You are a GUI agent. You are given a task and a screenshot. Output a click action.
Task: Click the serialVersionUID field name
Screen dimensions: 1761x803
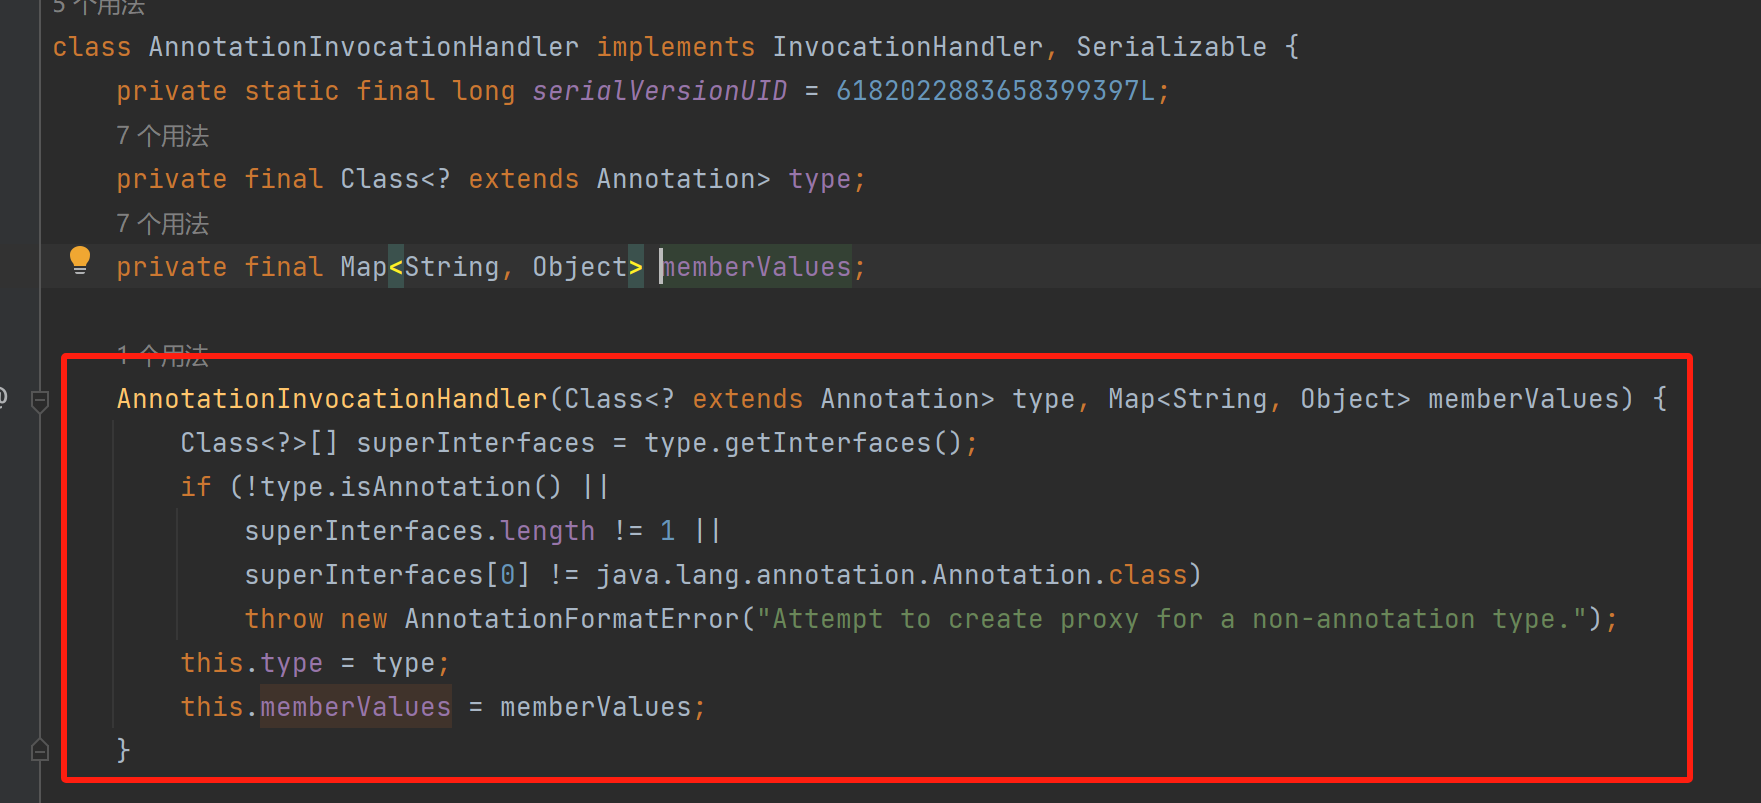coord(659,91)
